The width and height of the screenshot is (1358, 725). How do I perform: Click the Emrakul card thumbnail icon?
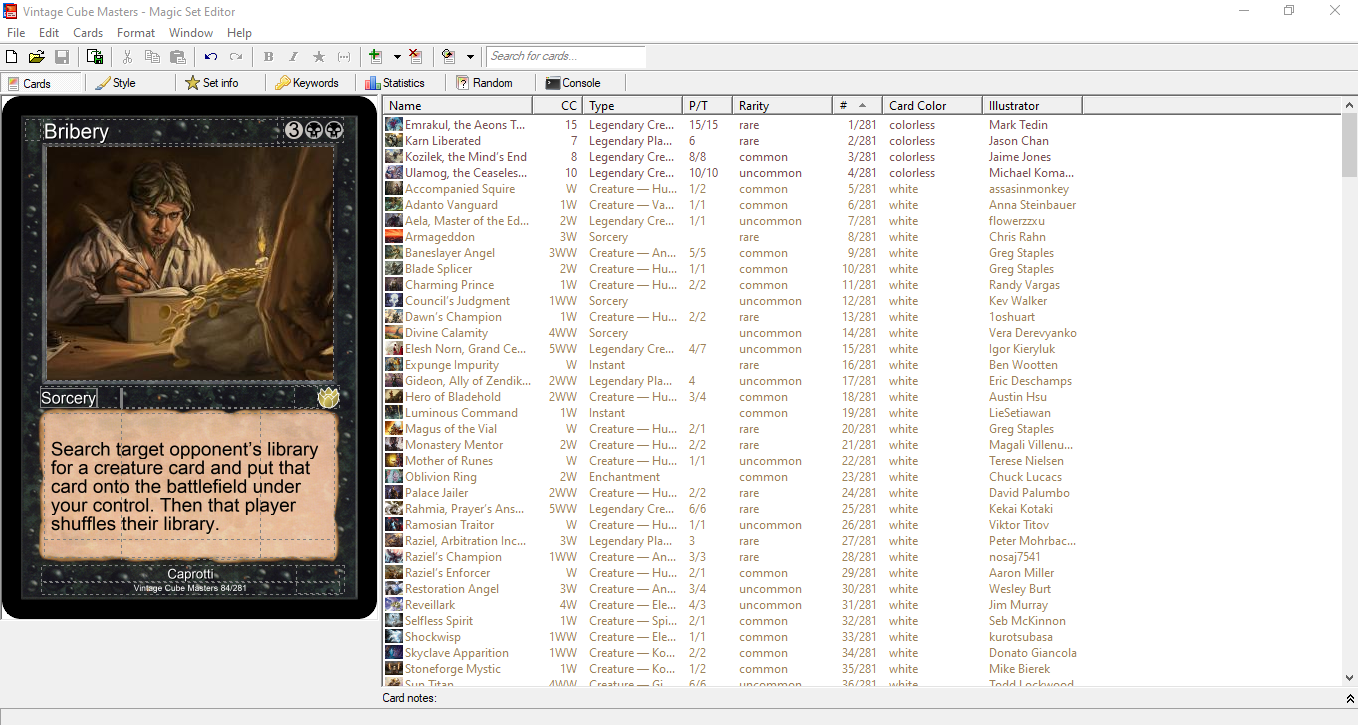coord(394,125)
